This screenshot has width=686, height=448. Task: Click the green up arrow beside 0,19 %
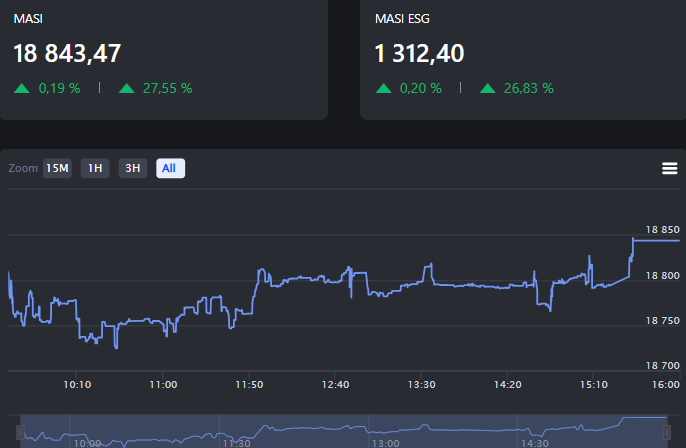(22, 88)
